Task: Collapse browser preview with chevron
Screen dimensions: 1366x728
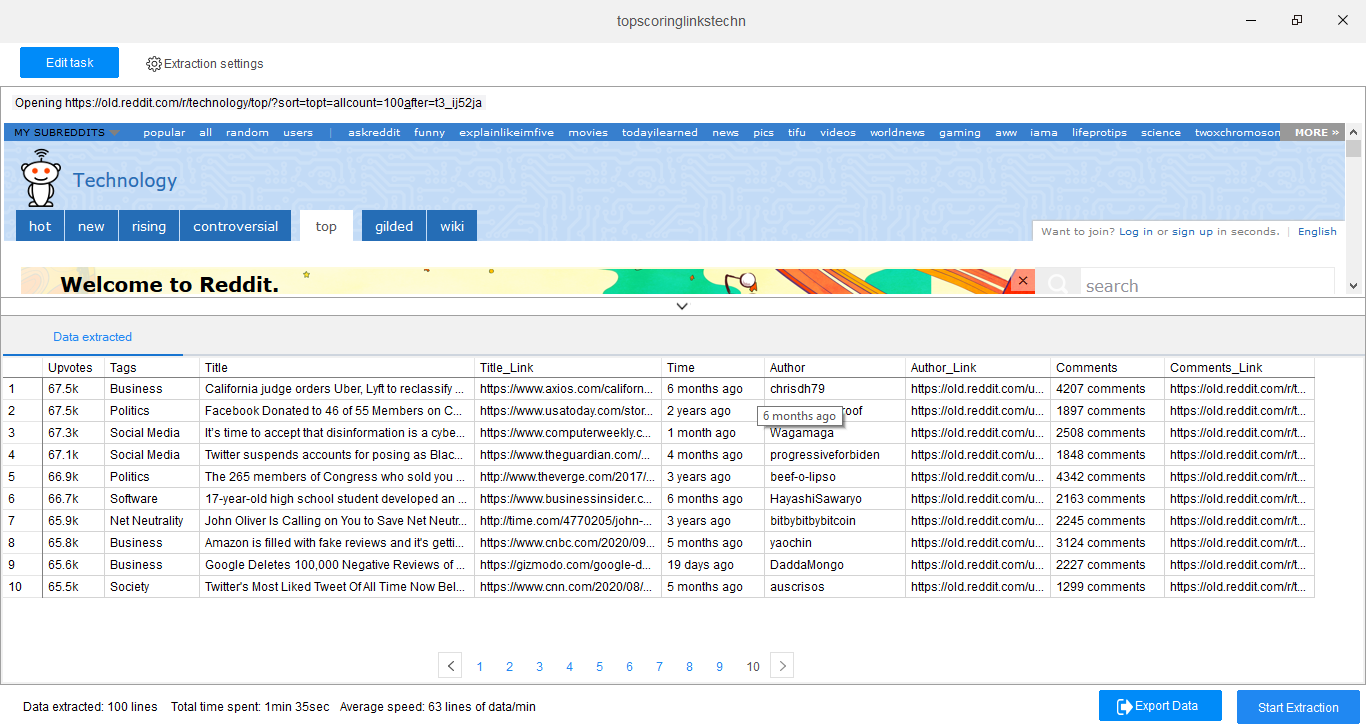Action: pos(682,306)
